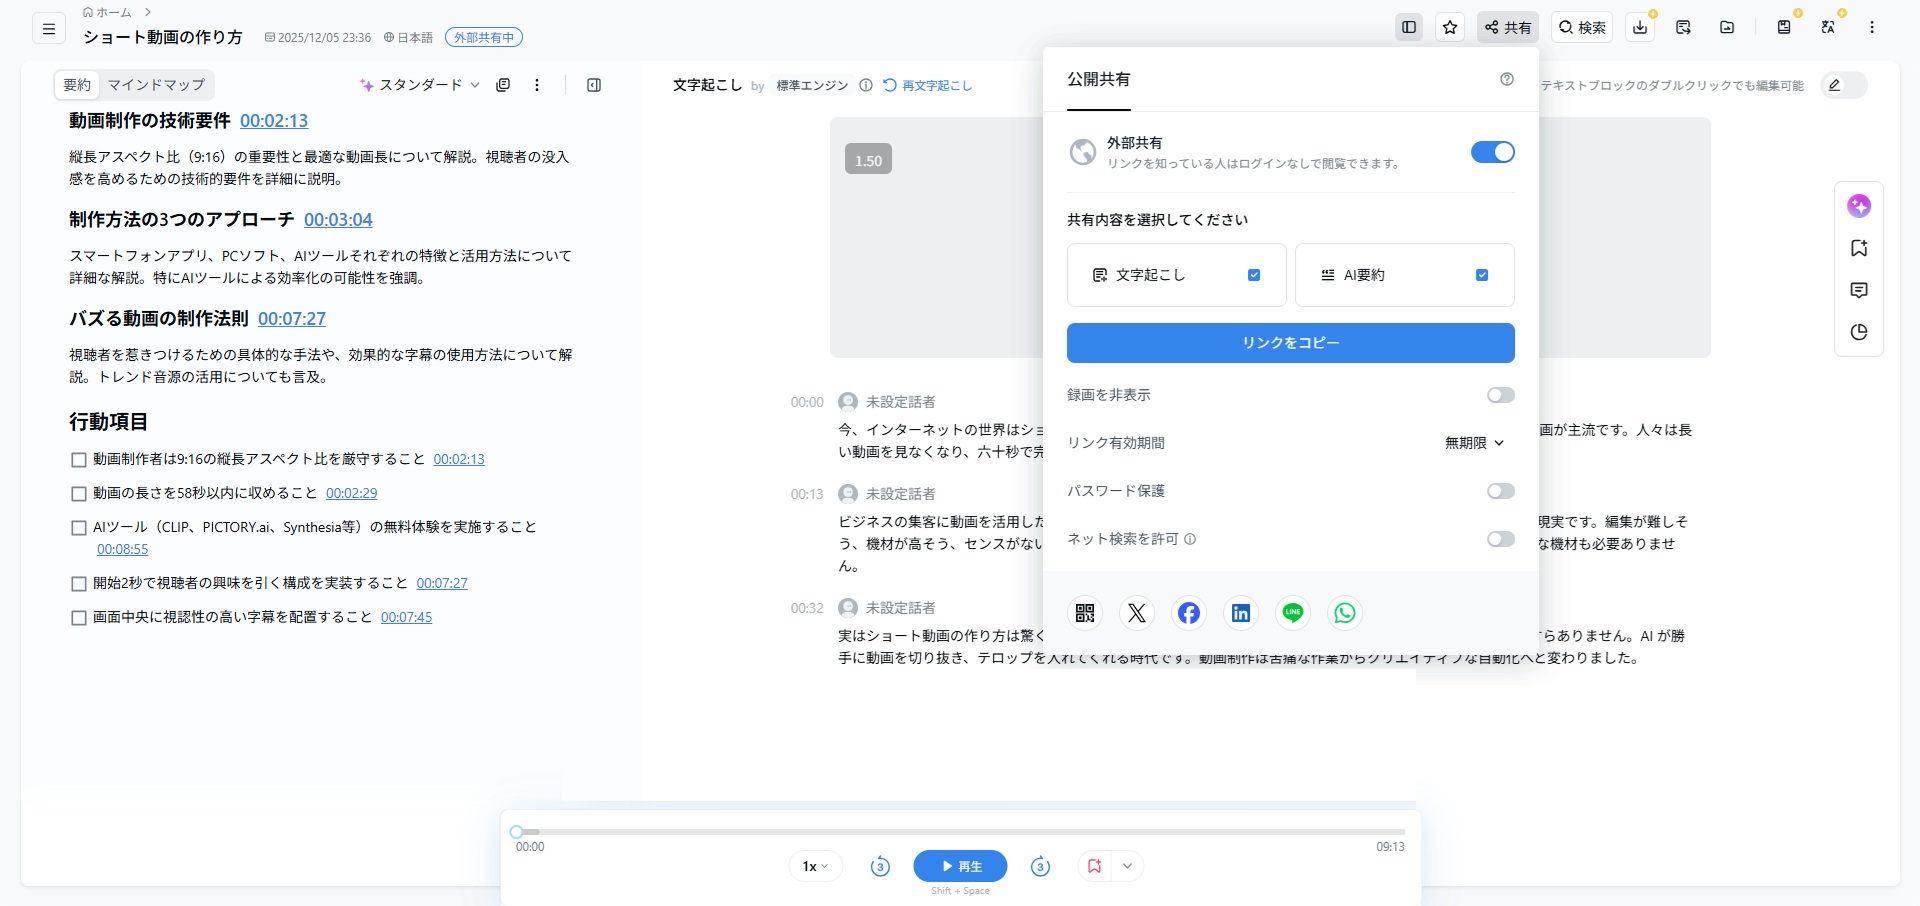Click the 再文字起こし link
Screen dimensions: 1920x906
928,85
